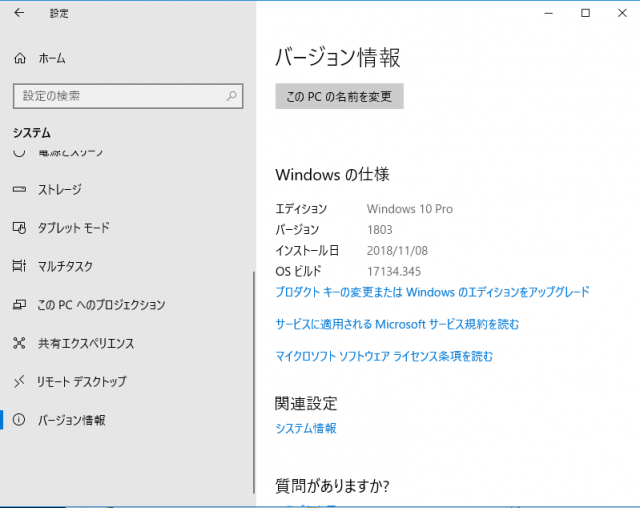Screen dimensions: 640x508
Task: Click the 共有エクスペリエンス icon
Action: click(x=19, y=343)
